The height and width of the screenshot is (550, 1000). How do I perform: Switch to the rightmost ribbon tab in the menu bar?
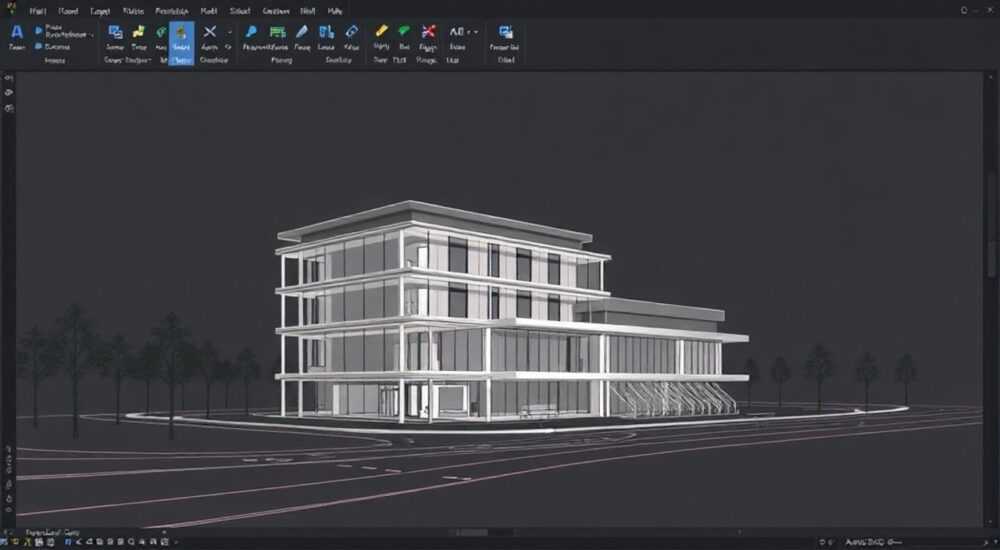click(335, 11)
